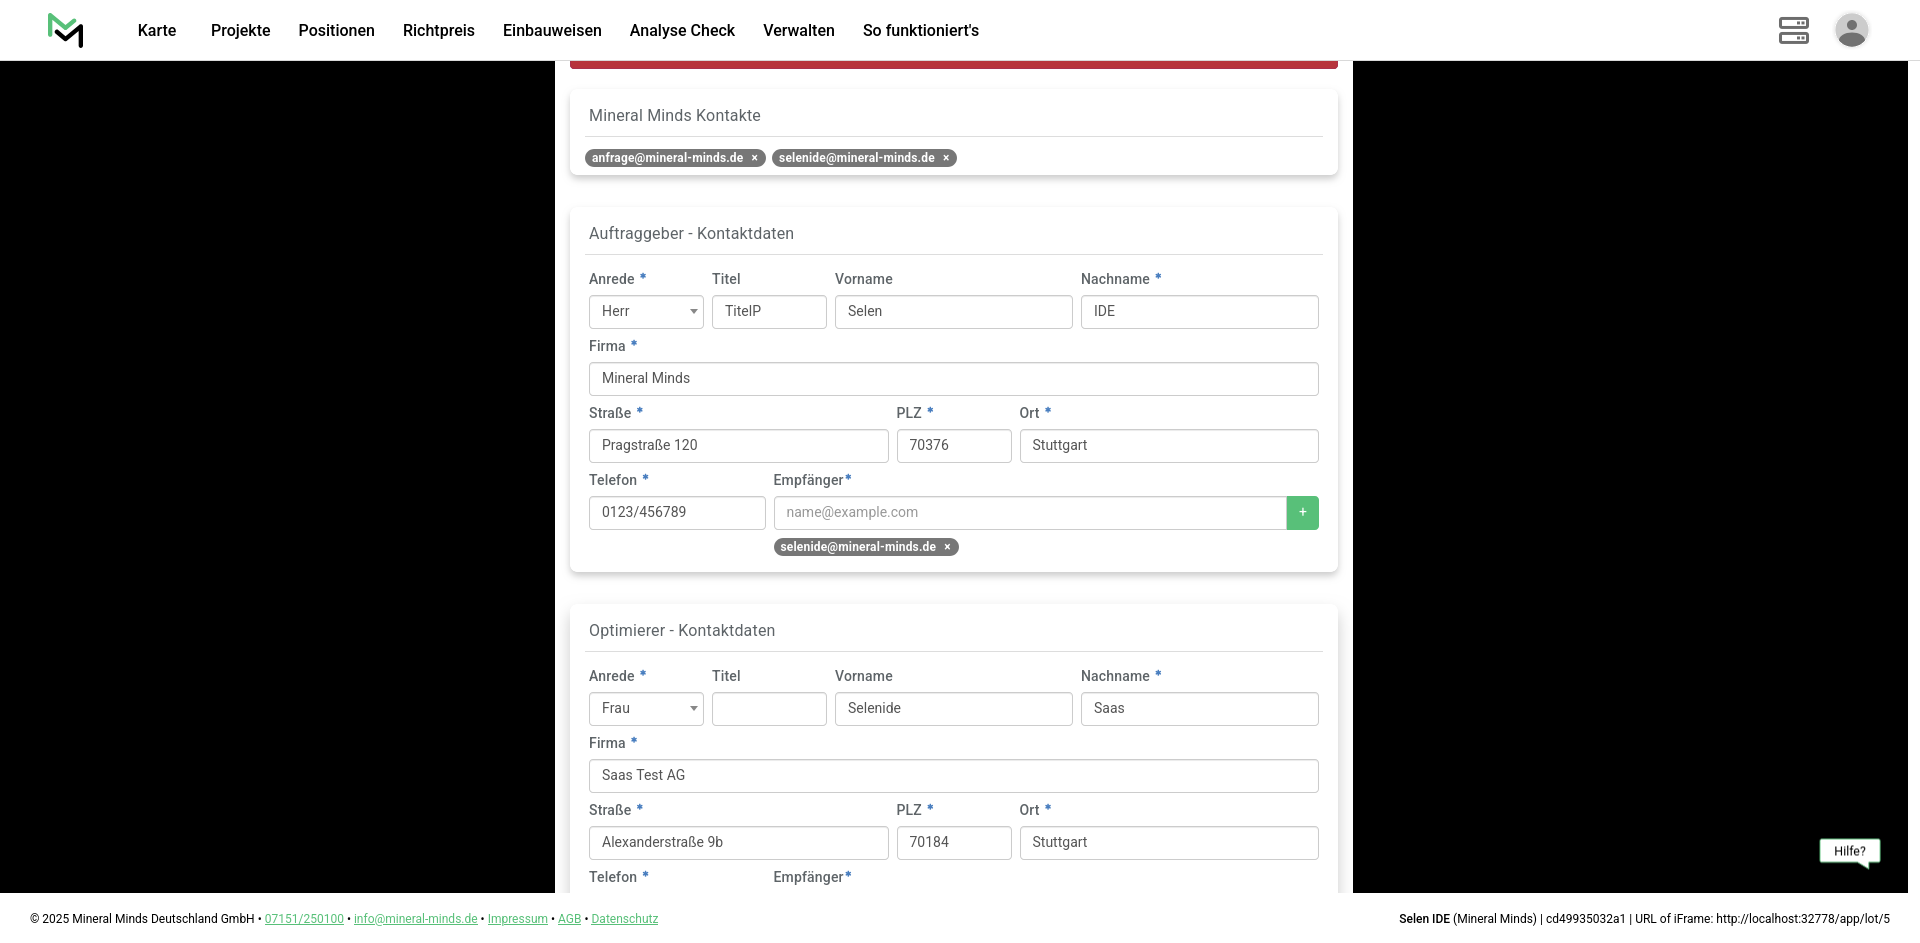Open the server stack icon in header
Screen dimensions: 1920x943
click(1793, 30)
